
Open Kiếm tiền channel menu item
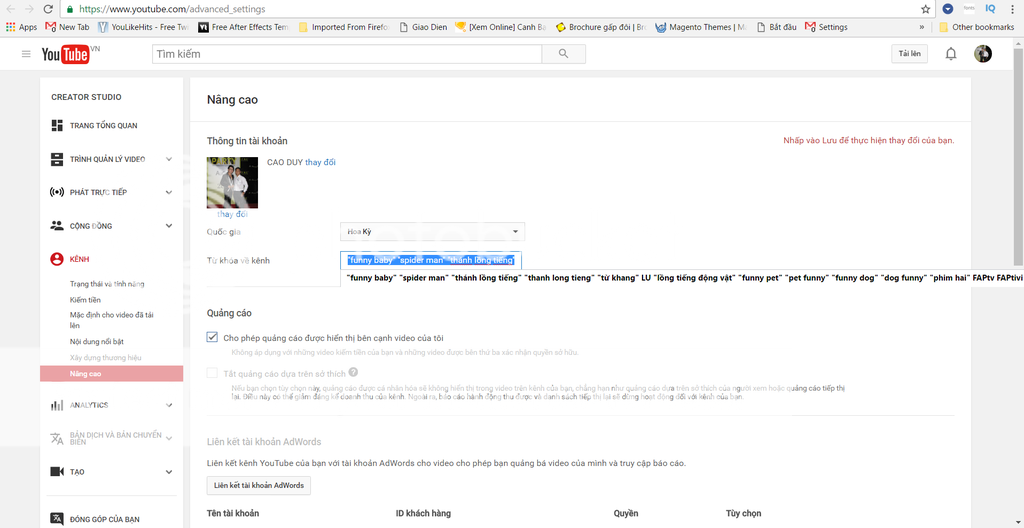[85, 300]
